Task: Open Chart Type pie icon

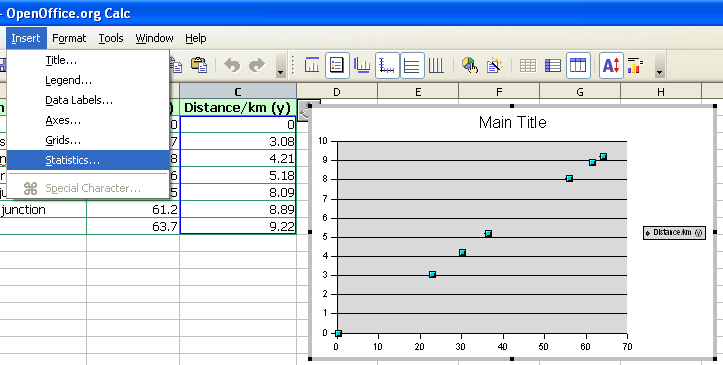Action: 469,65
